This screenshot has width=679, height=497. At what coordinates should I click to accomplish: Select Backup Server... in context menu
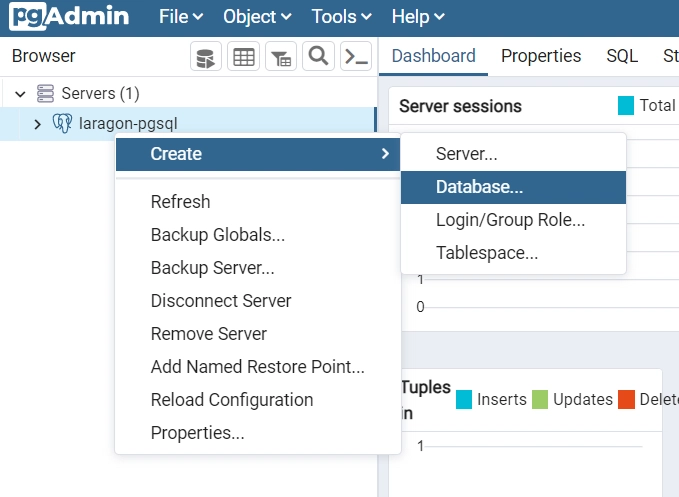coord(258,268)
